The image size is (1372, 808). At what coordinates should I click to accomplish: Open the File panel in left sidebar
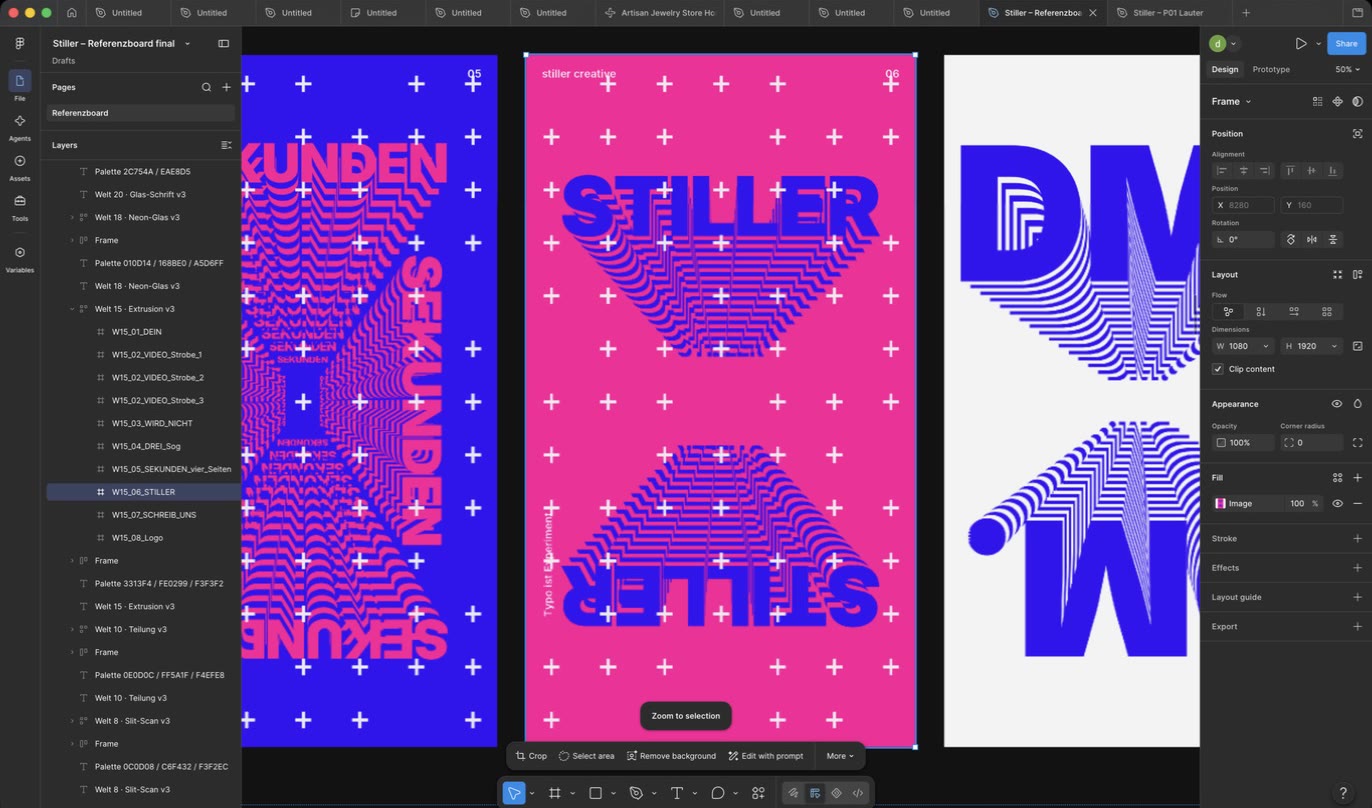click(20, 85)
